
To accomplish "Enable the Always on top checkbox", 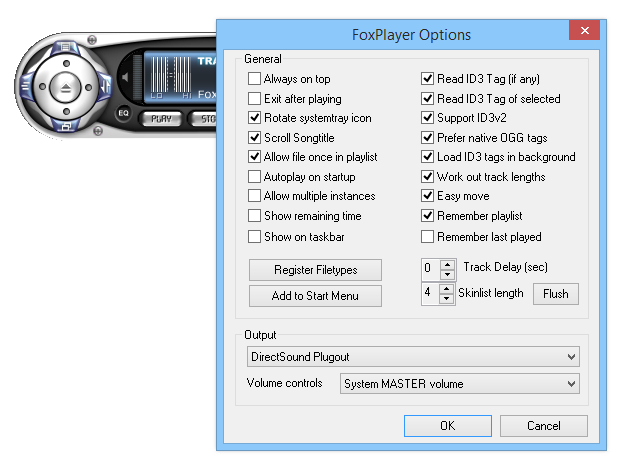I will (255, 79).
